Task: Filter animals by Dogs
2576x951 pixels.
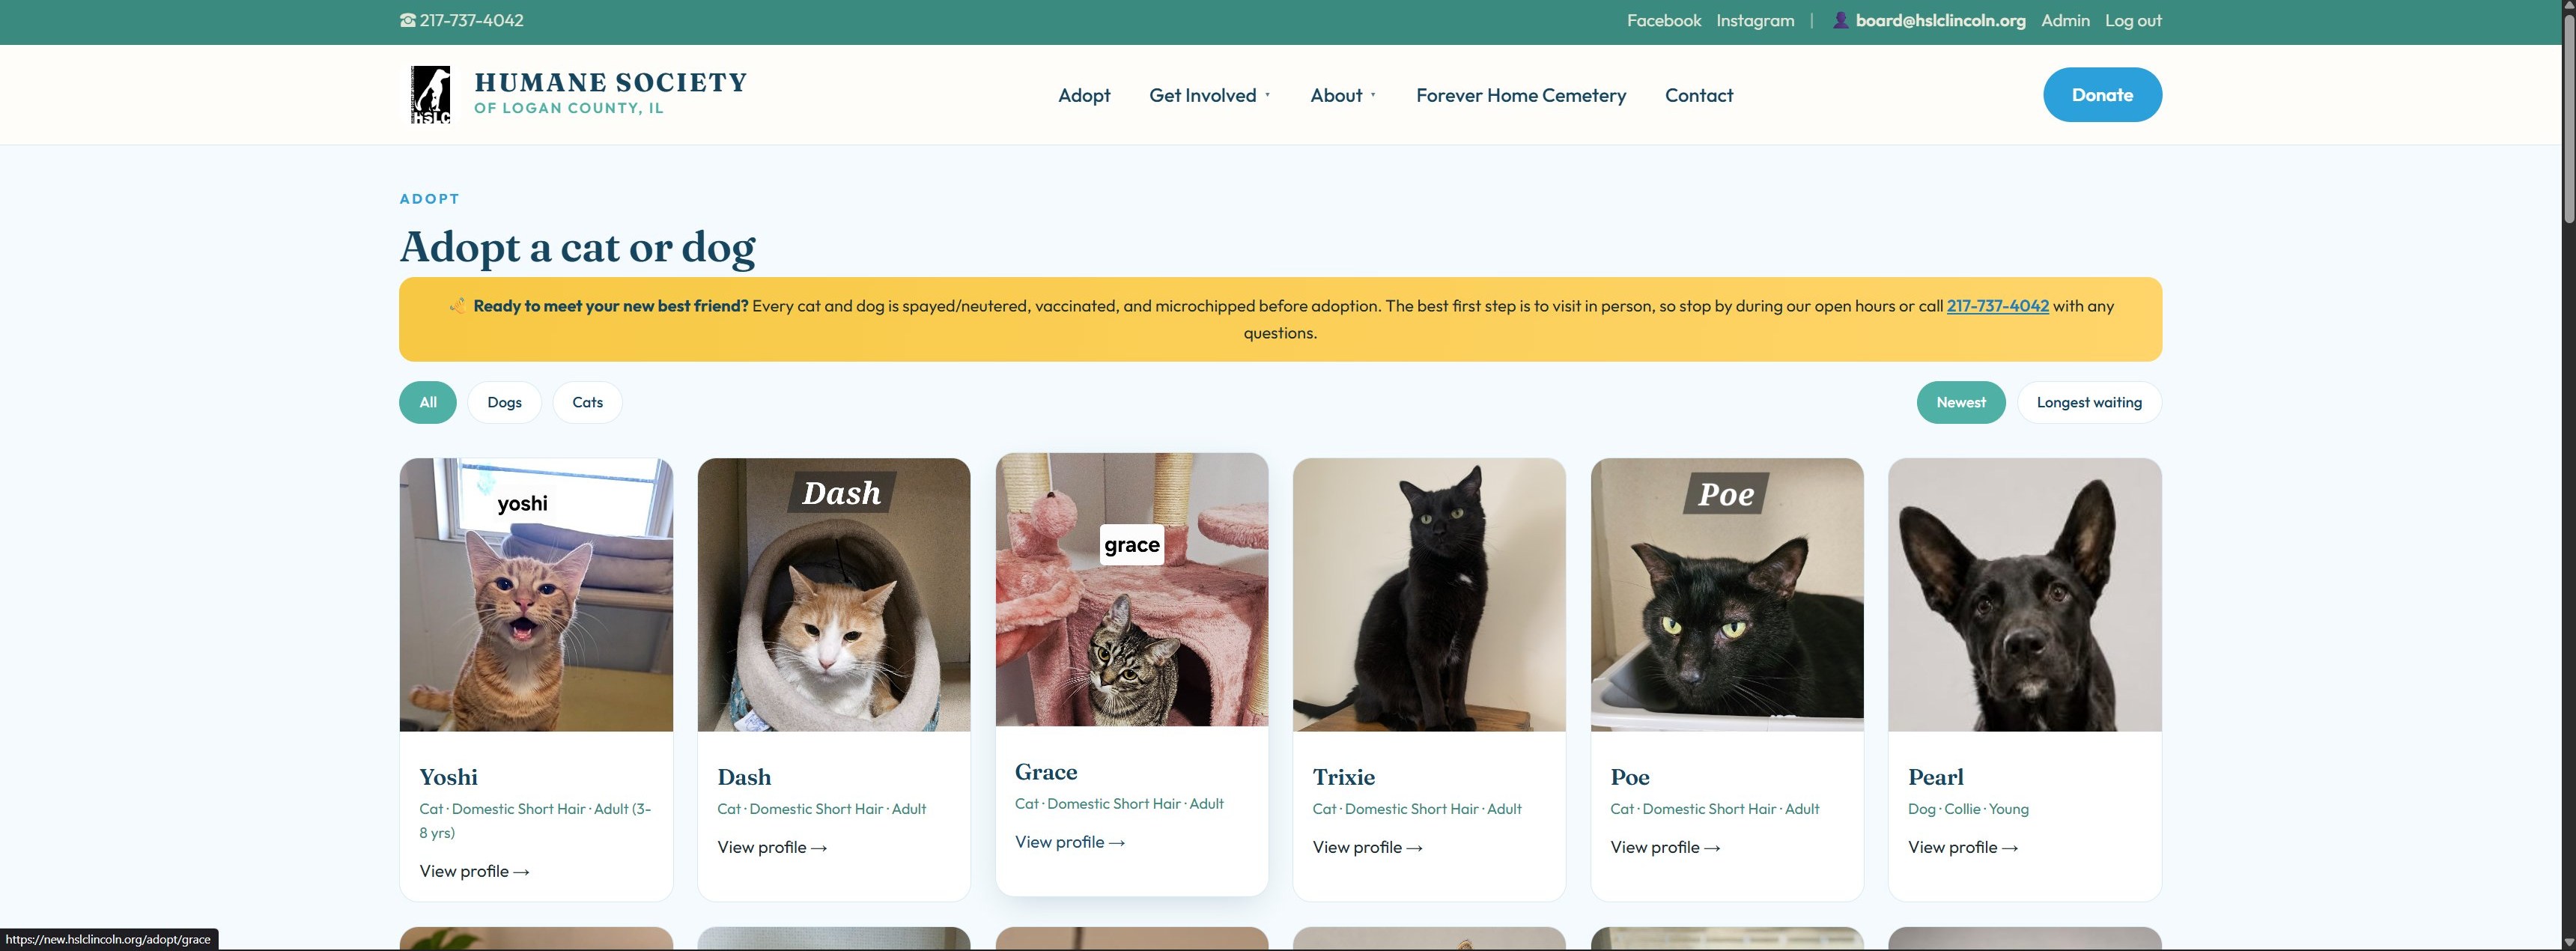Action: coord(504,402)
